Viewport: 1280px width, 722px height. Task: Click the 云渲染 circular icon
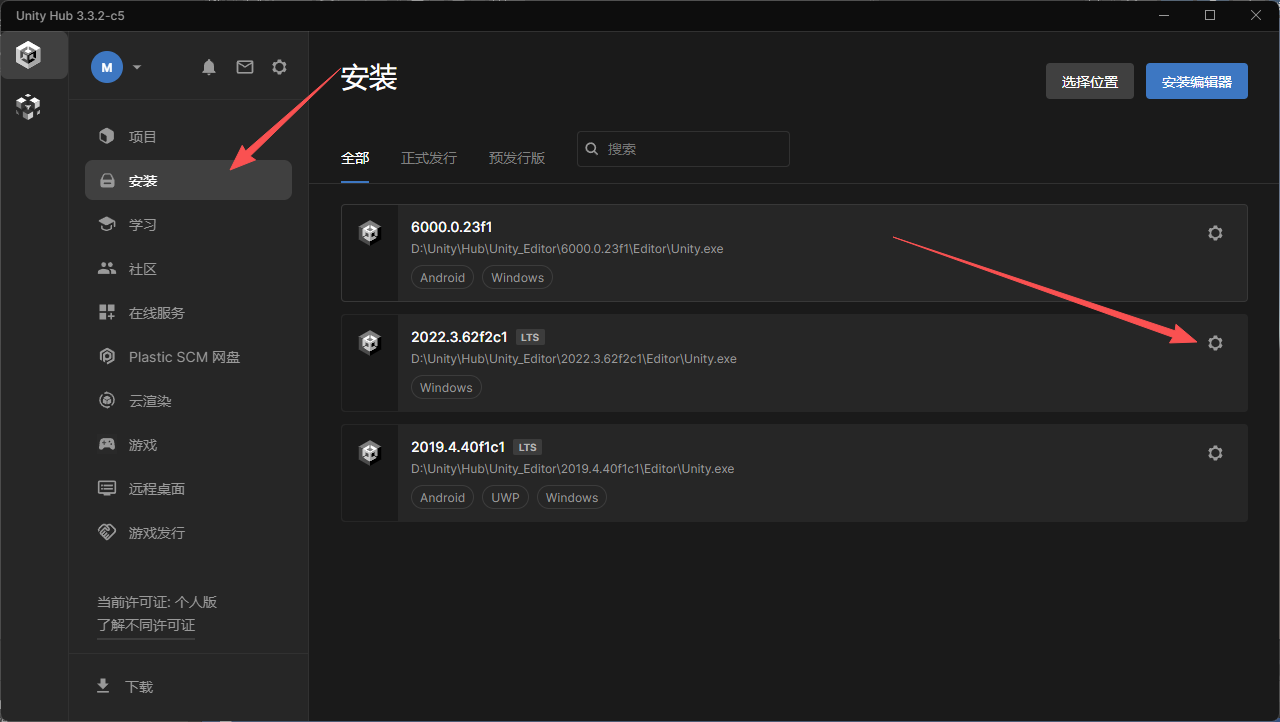pyautogui.click(x=107, y=400)
